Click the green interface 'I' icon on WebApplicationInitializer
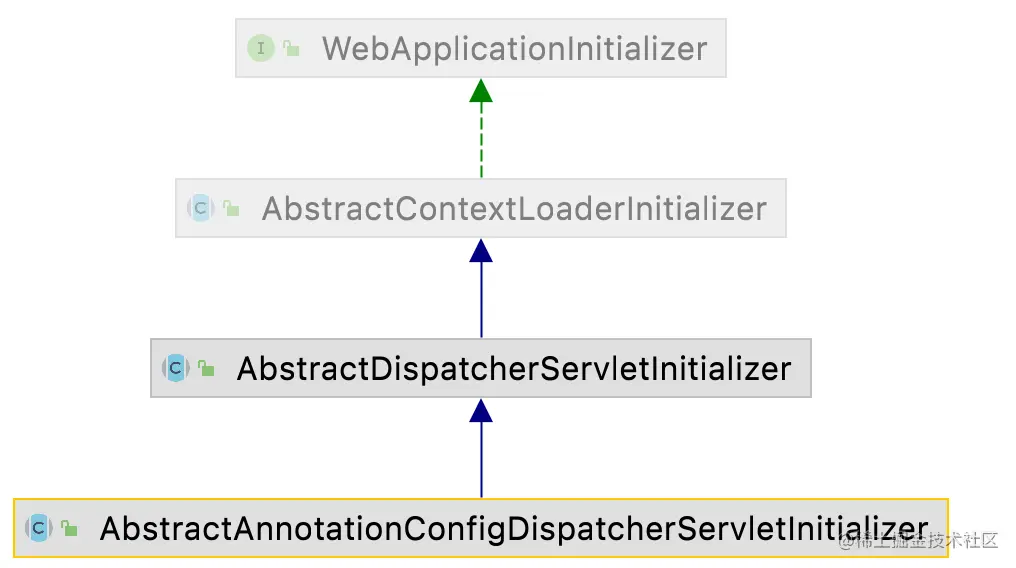 [x=261, y=48]
